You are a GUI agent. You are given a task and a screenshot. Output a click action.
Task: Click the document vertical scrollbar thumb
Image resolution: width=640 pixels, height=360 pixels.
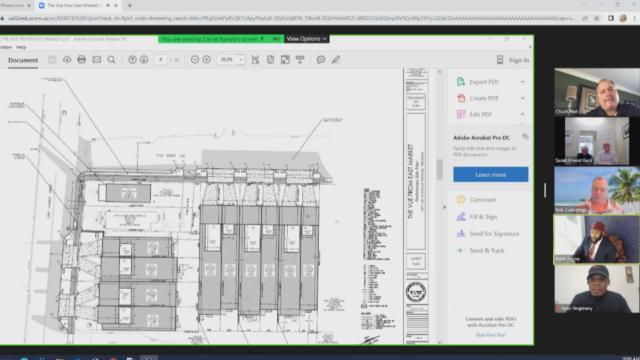click(440, 169)
